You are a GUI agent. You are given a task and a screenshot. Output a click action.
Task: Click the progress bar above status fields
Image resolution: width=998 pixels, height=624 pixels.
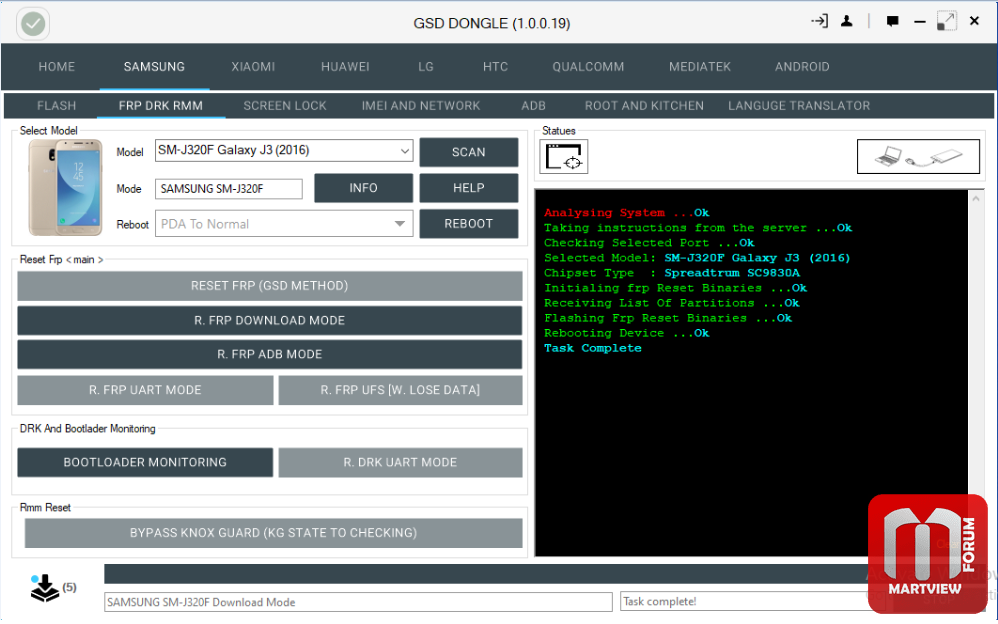click(x=487, y=574)
